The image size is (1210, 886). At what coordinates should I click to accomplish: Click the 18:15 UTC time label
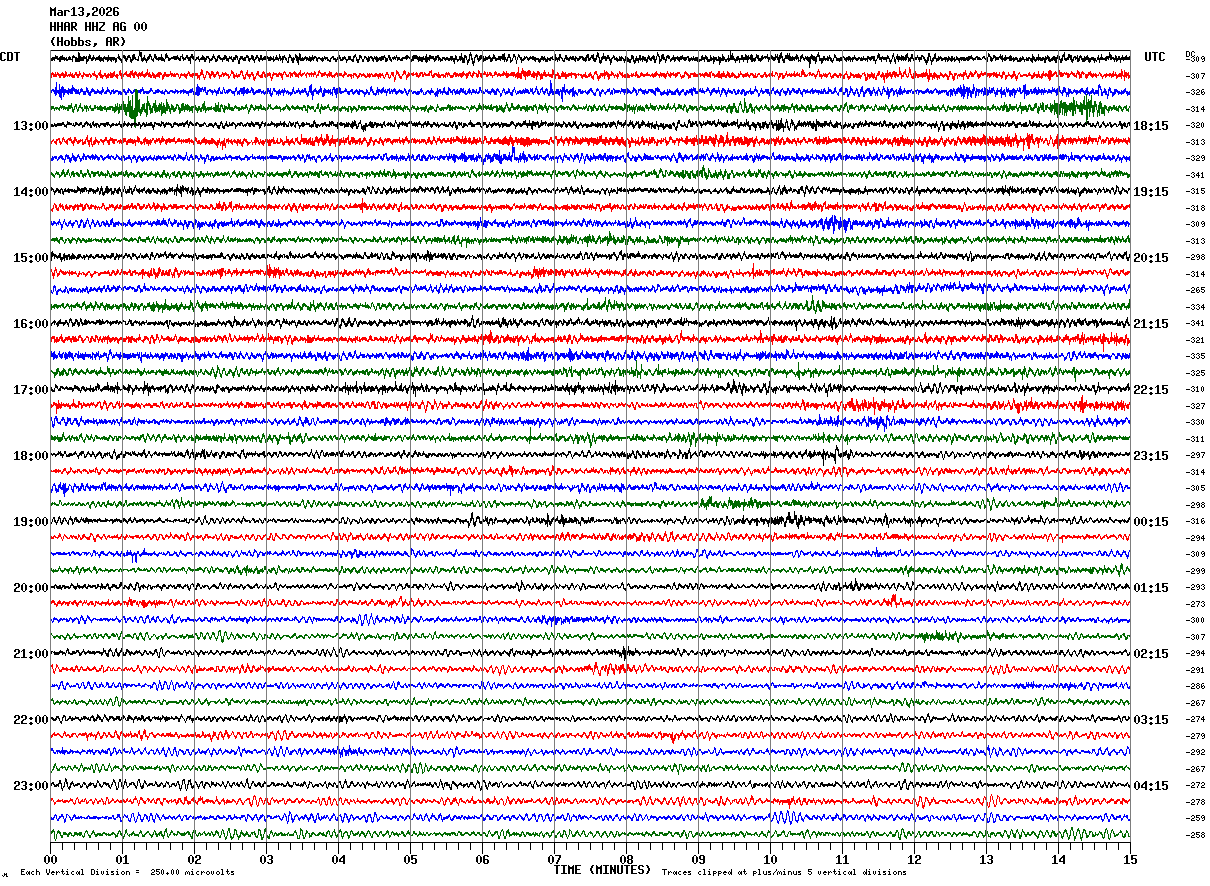[1152, 126]
